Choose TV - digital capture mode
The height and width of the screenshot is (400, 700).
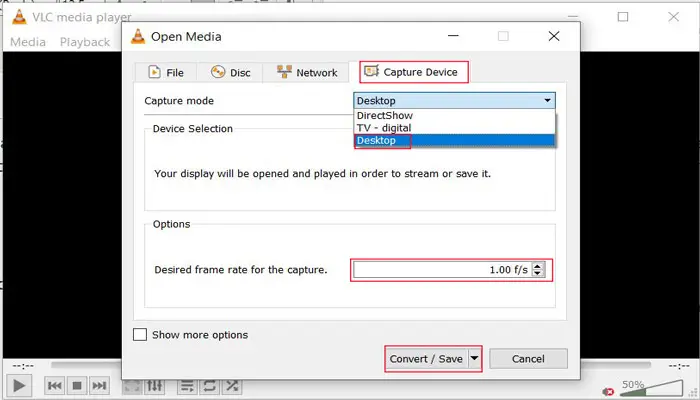pyautogui.click(x=385, y=128)
